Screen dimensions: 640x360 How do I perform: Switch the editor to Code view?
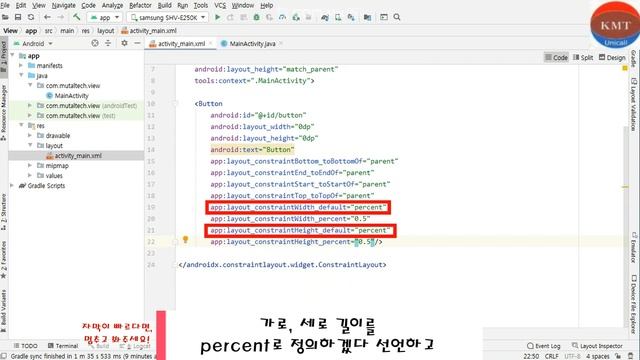pos(556,58)
